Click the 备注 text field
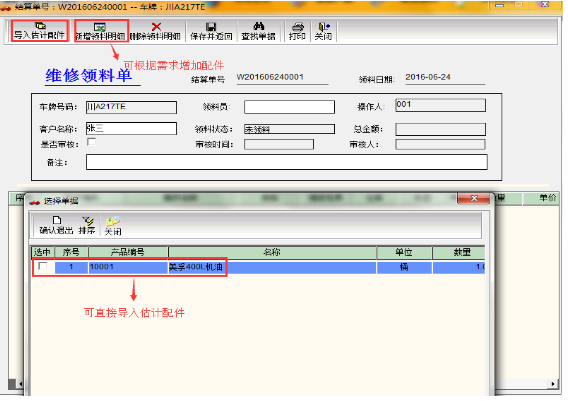Screen dimensions: 568x401 pos(287,162)
